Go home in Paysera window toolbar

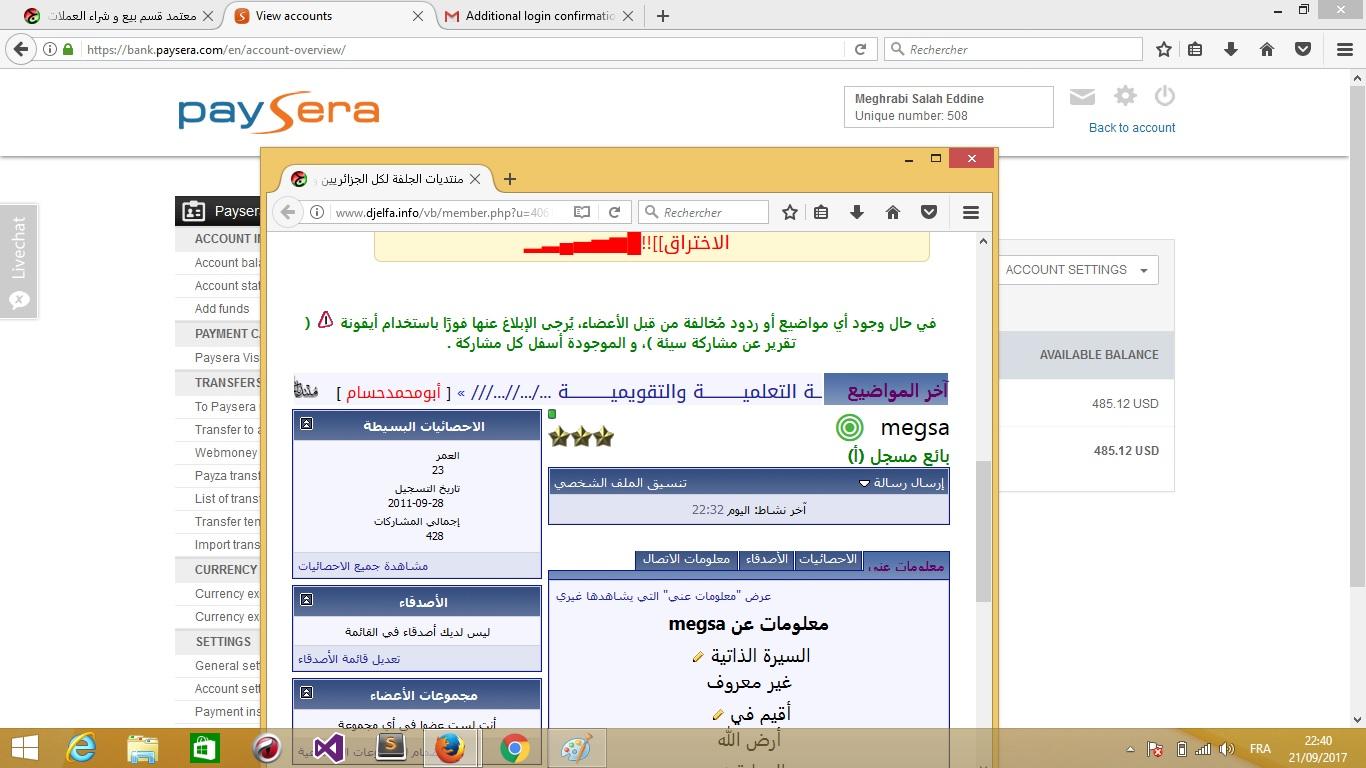[x=1267, y=49]
